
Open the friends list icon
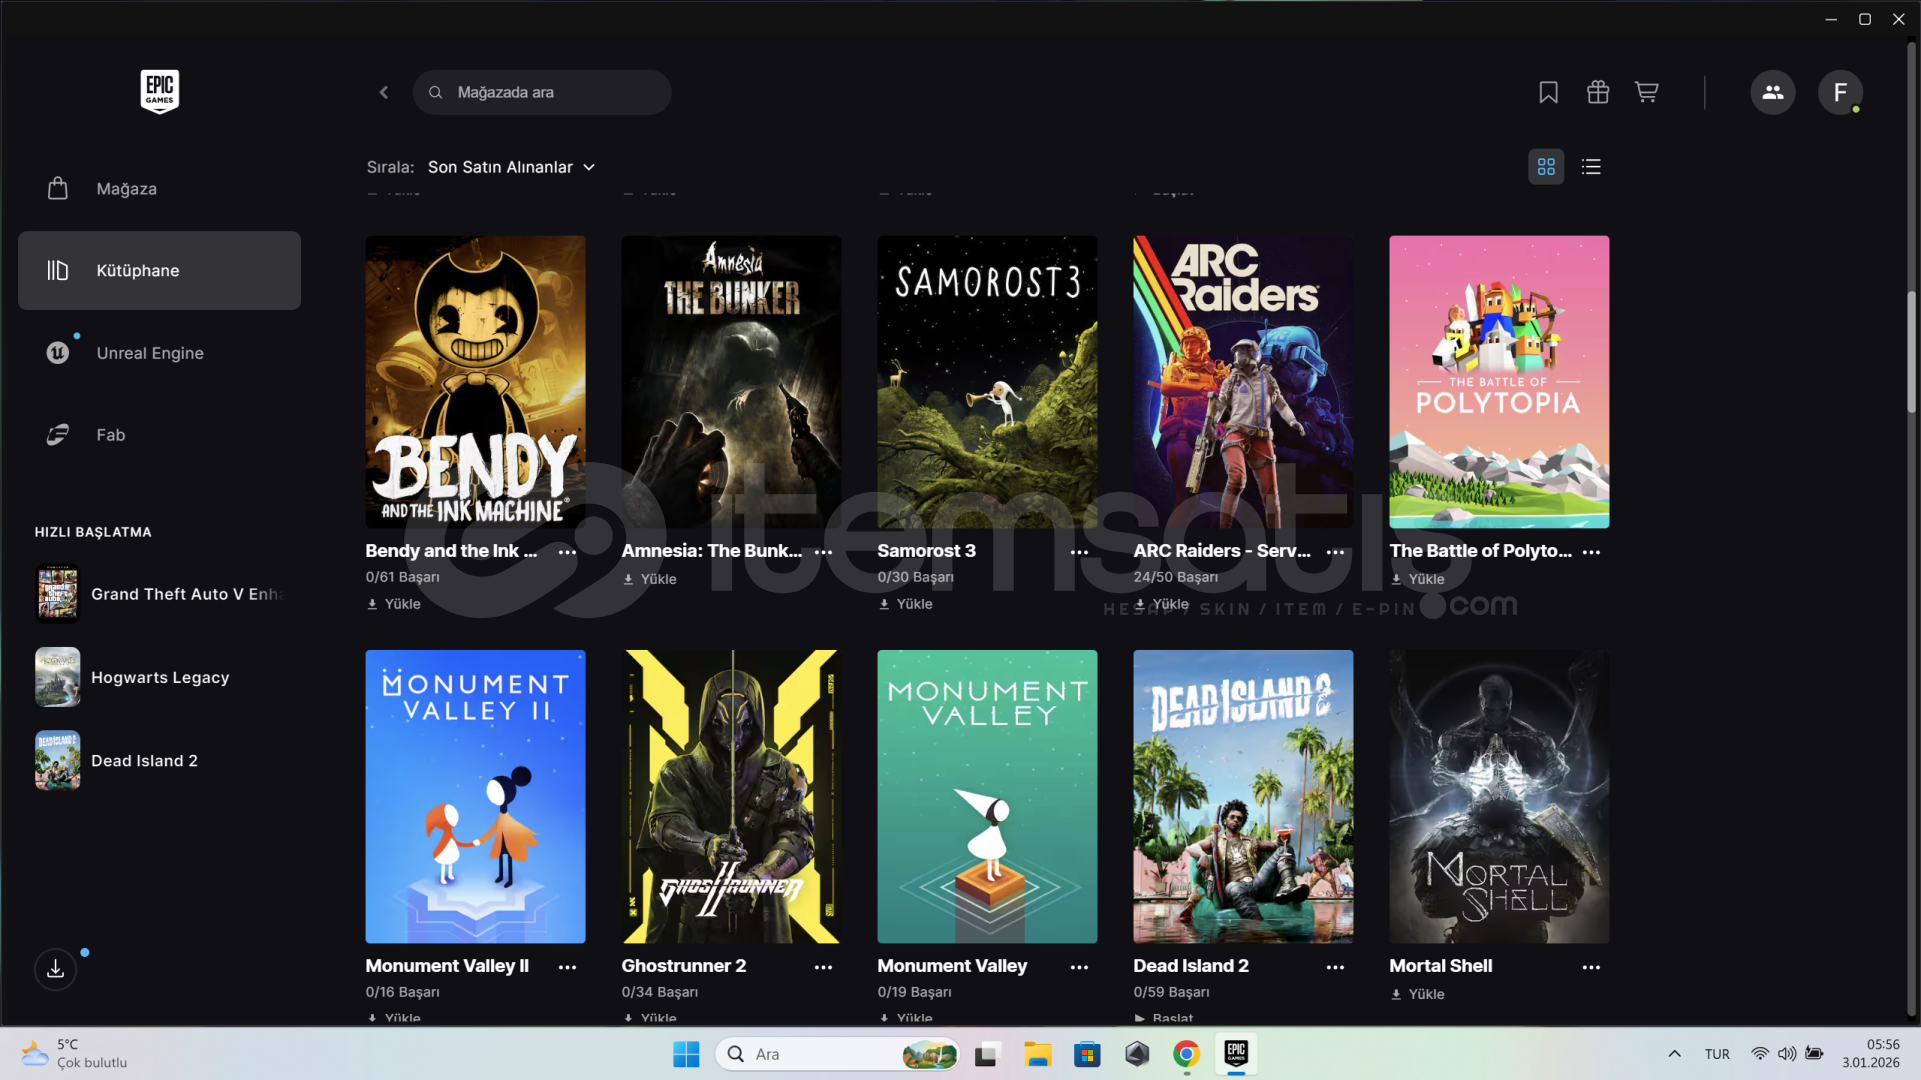pos(1772,92)
